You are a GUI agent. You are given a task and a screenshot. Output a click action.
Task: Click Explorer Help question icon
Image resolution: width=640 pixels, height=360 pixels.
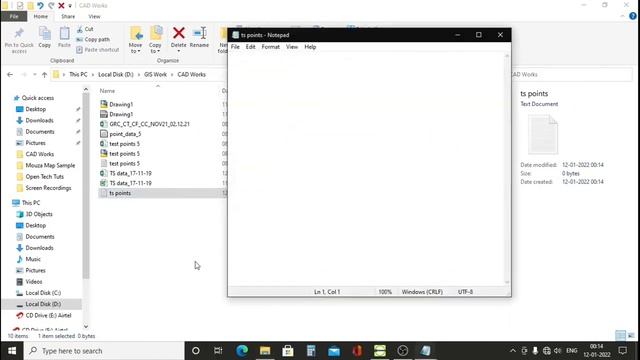633,16
